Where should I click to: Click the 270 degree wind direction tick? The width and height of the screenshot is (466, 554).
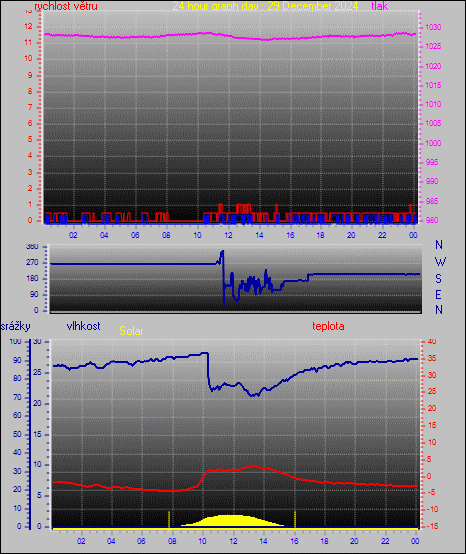(32, 263)
